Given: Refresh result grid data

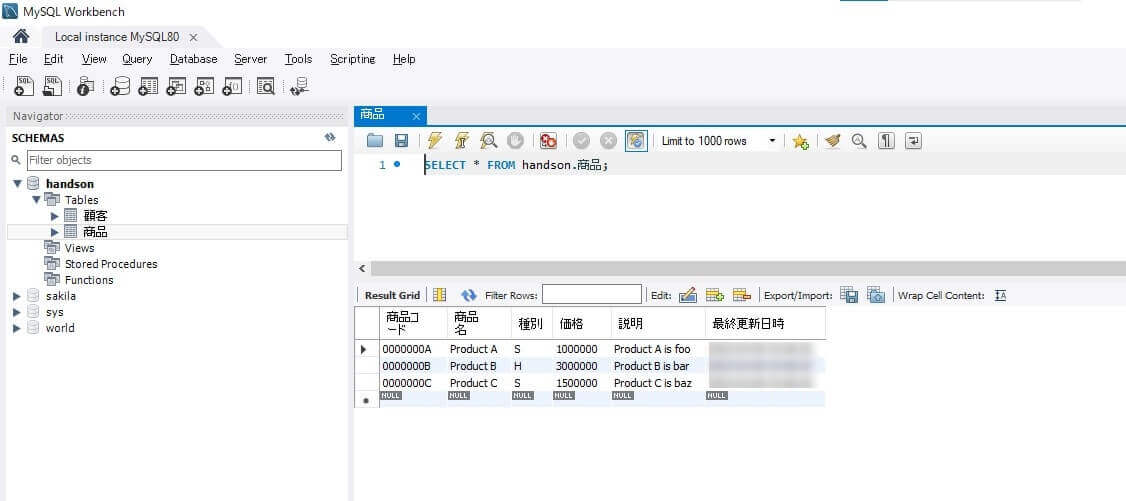Looking at the screenshot, I should click(x=469, y=295).
